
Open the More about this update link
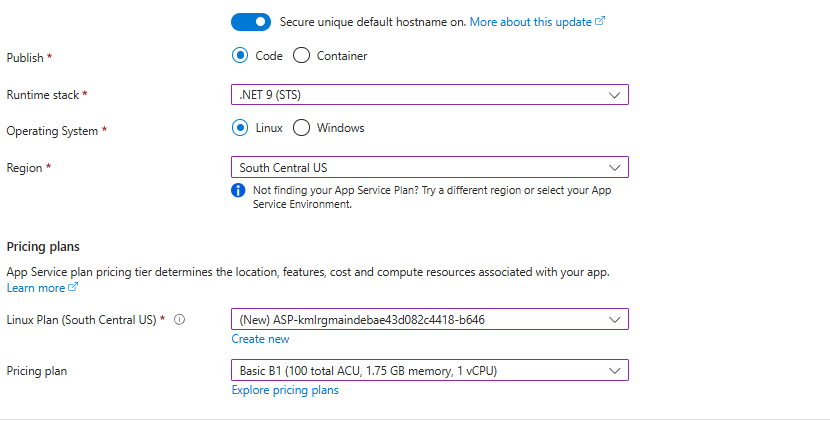point(531,21)
